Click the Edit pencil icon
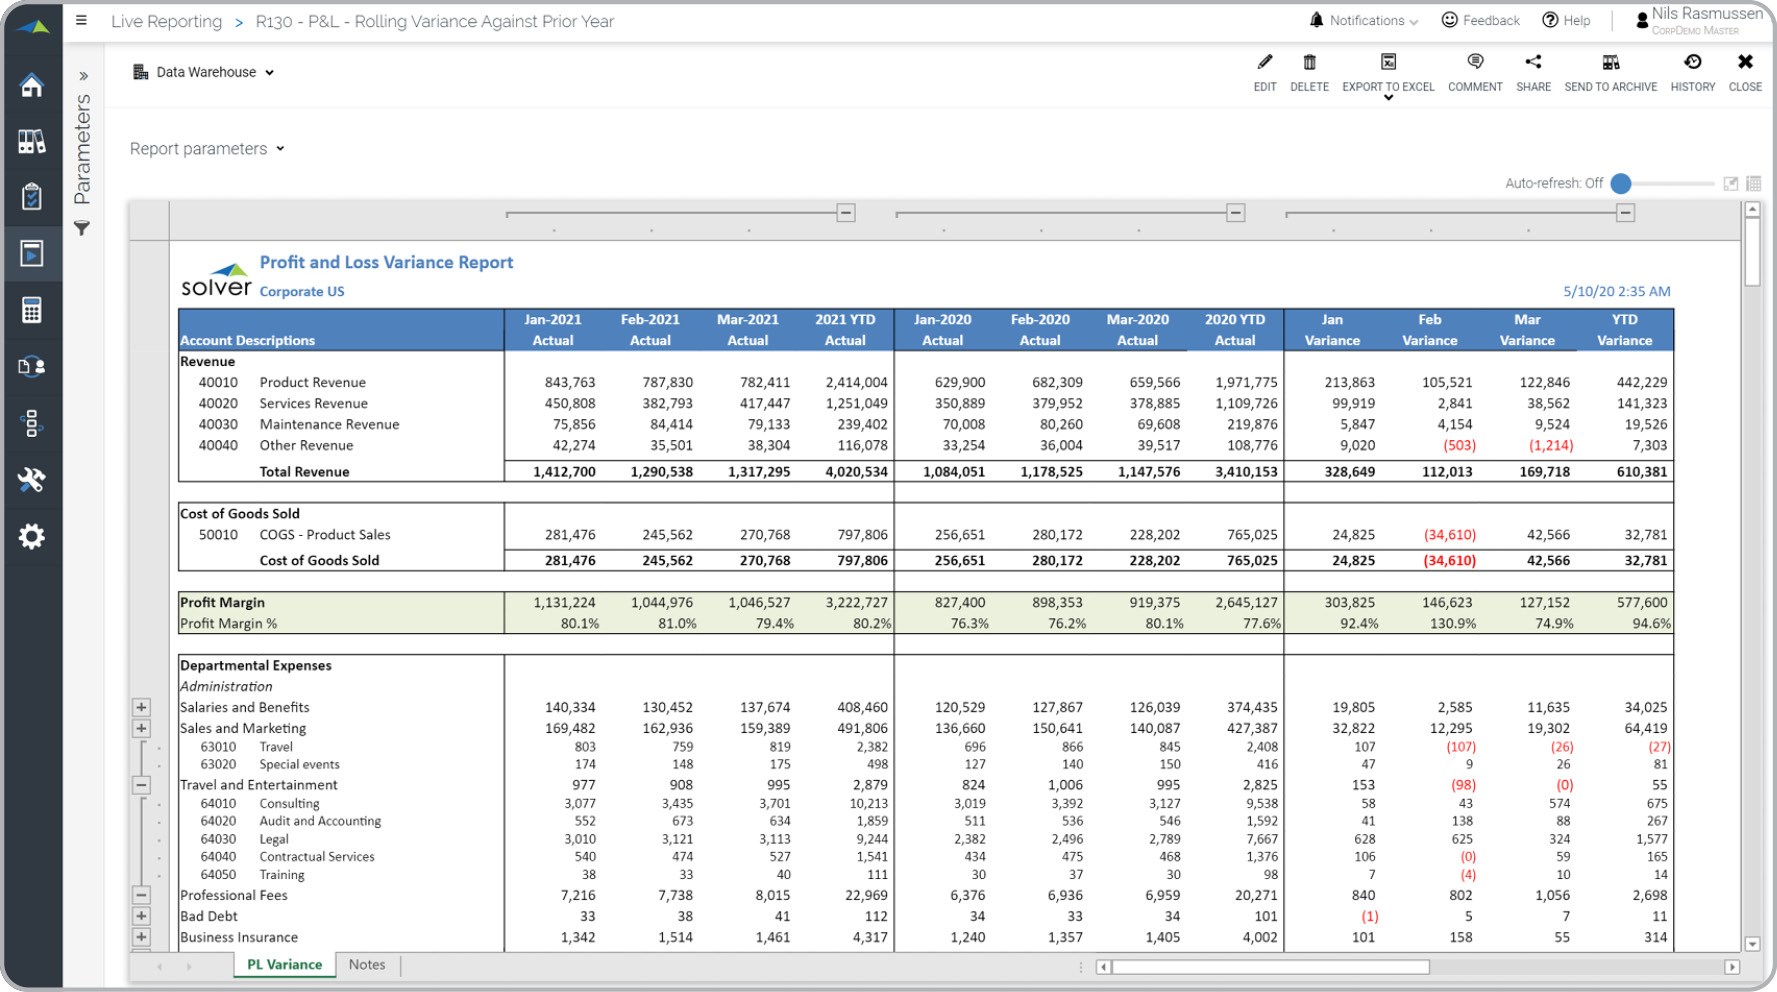The image size is (1777, 992). pyautogui.click(x=1264, y=63)
